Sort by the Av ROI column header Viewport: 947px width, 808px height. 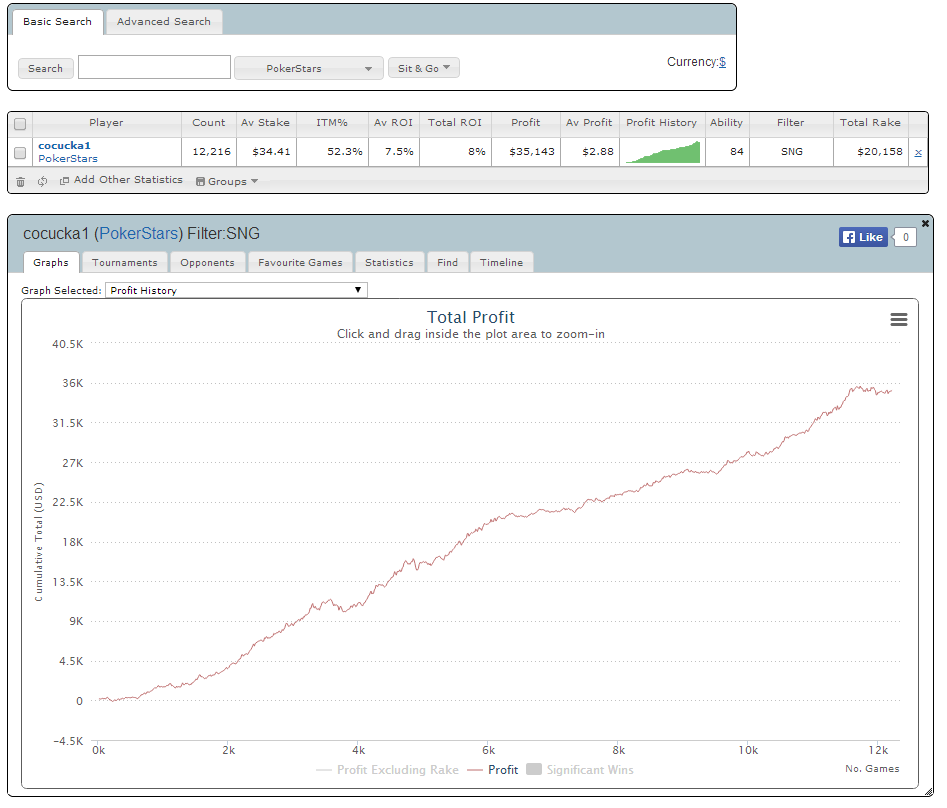click(393, 123)
